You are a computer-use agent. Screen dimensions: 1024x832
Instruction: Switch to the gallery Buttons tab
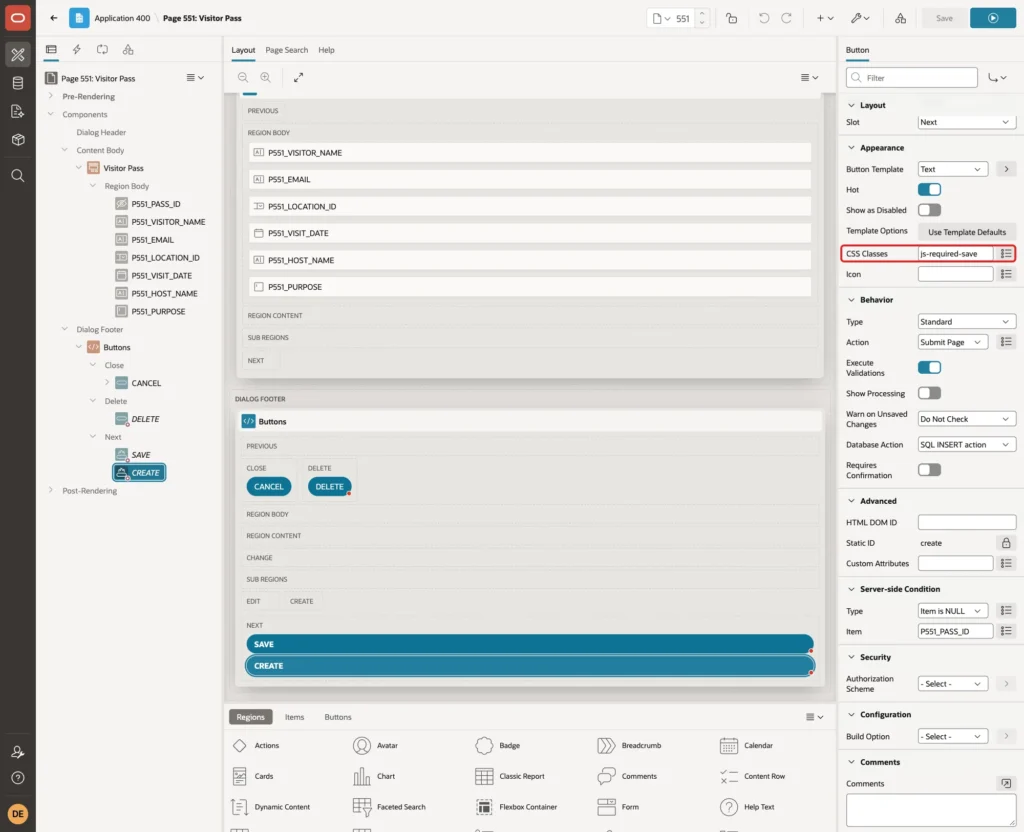pos(338,717)
